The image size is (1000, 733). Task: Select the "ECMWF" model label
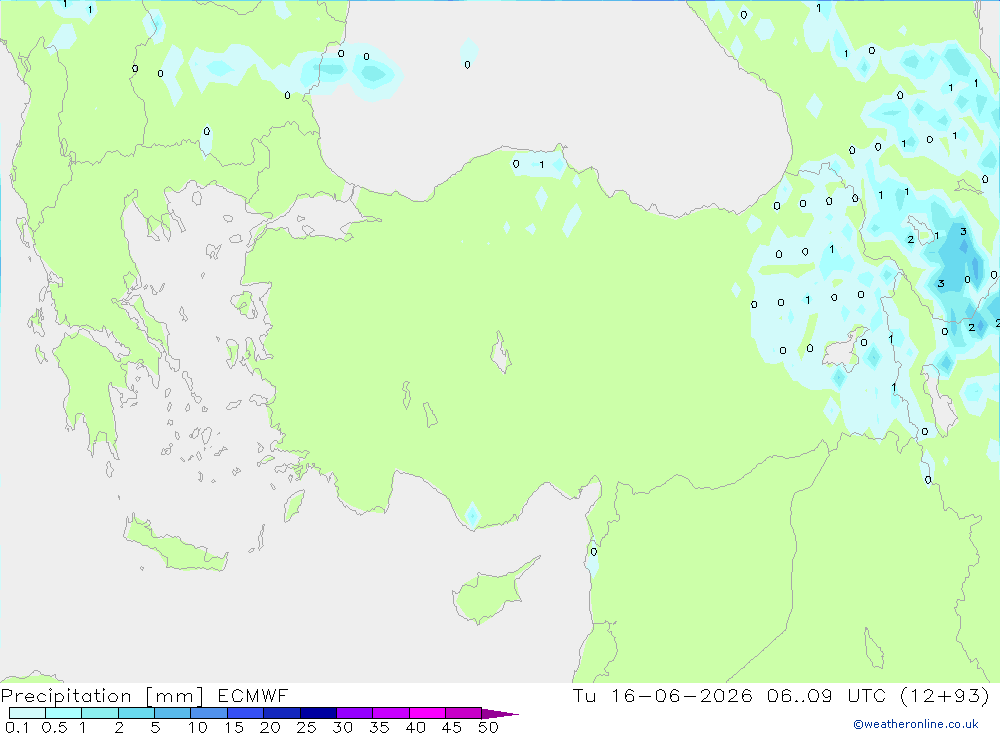253,695
